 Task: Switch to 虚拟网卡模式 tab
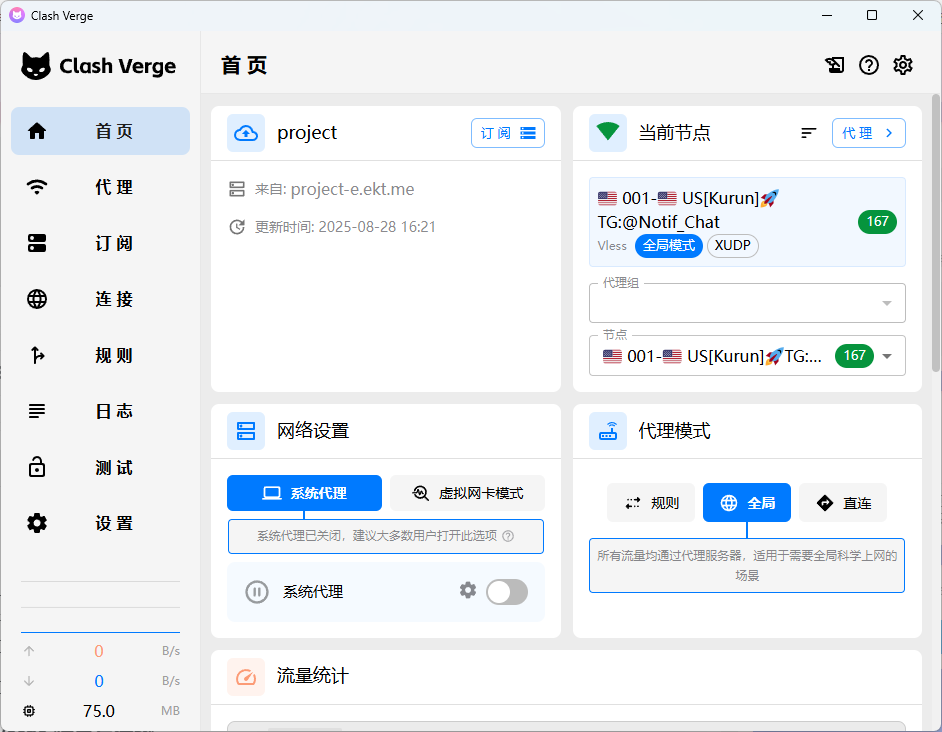(467, 493)
